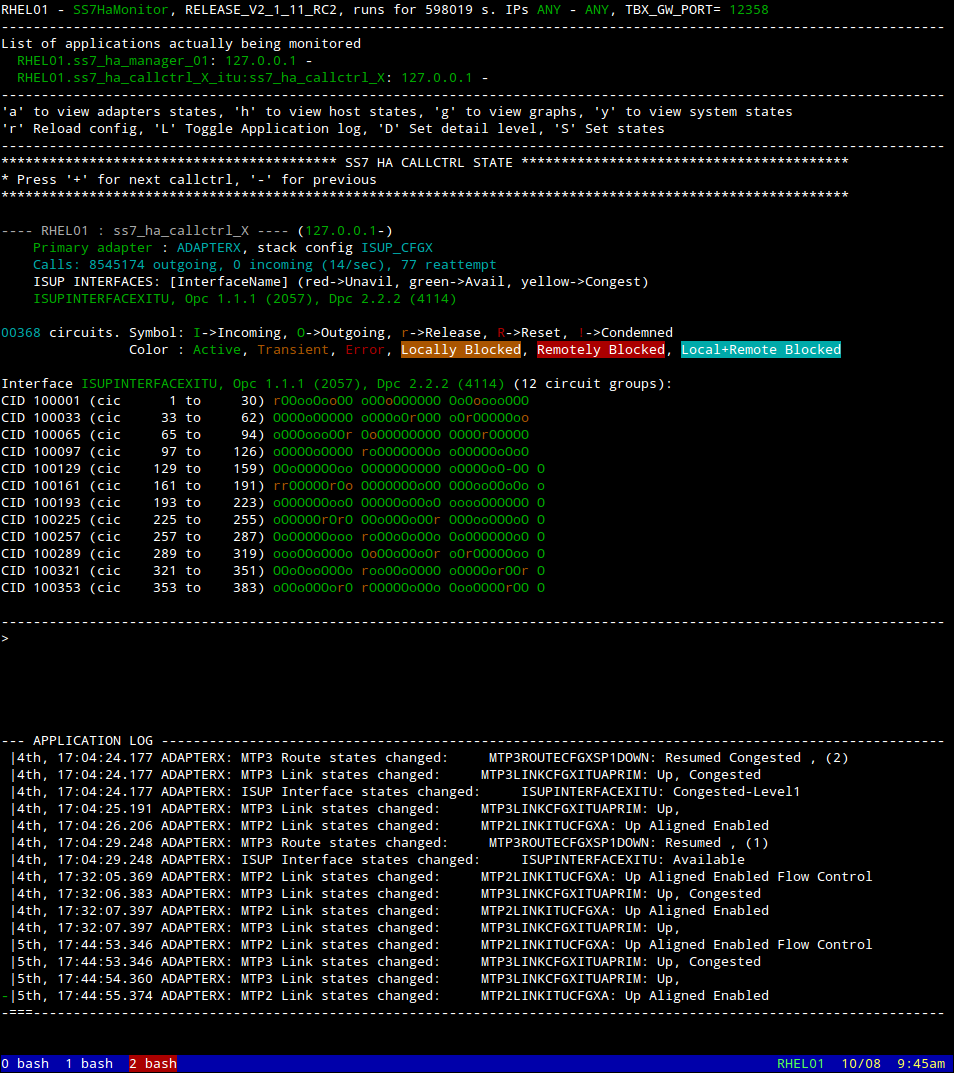Click the 'ISUPINTERFACEXITU, Opc 1.1.1' green interface status line

click(245, 299)
